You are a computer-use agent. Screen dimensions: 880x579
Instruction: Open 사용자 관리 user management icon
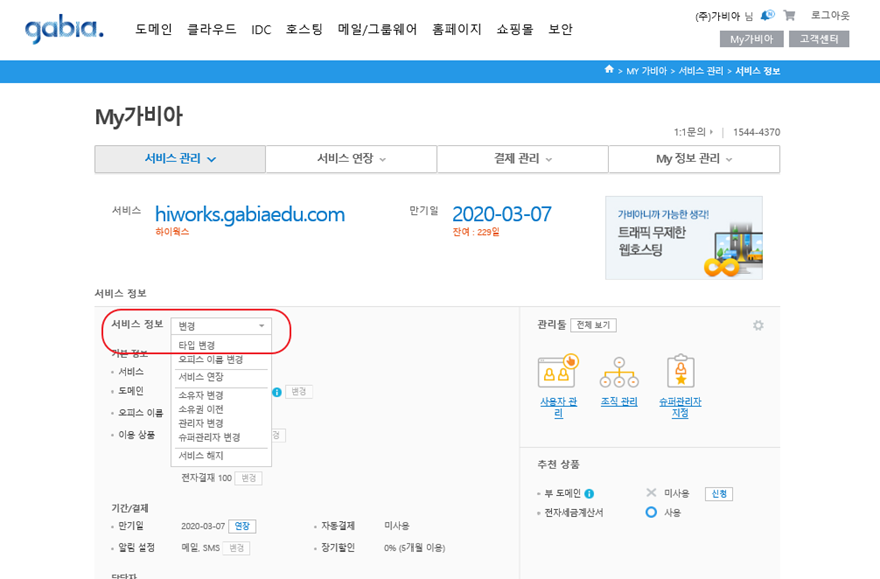tap(558, 371)
